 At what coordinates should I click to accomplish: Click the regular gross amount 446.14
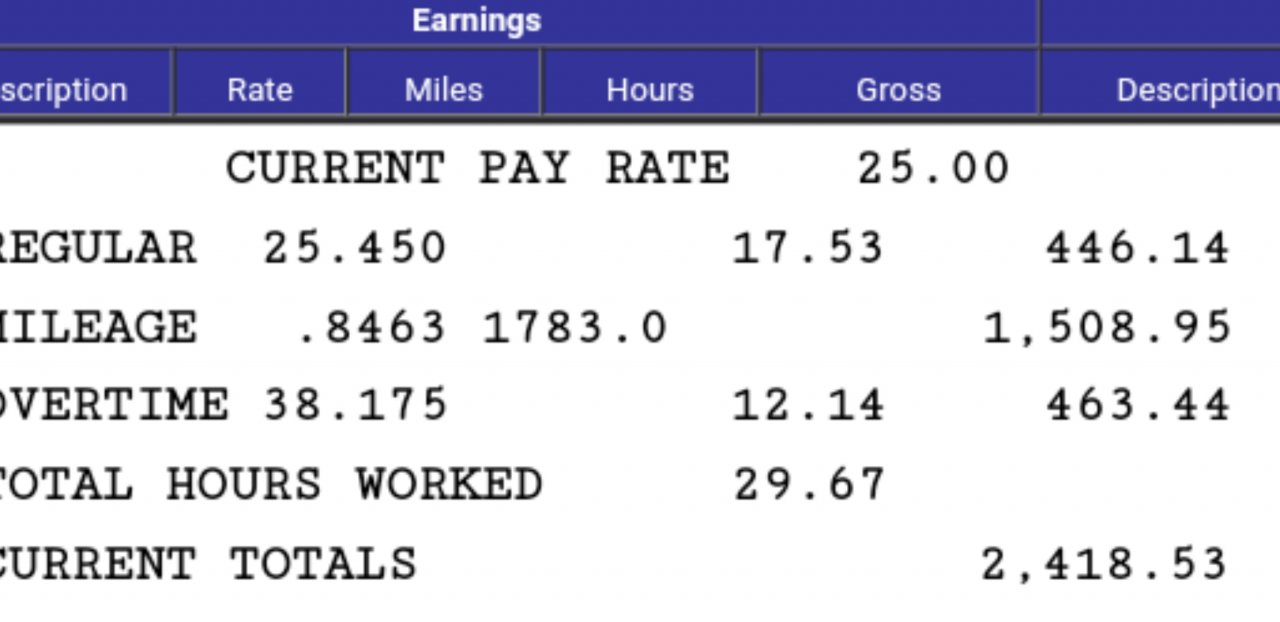click(1137, 248)
